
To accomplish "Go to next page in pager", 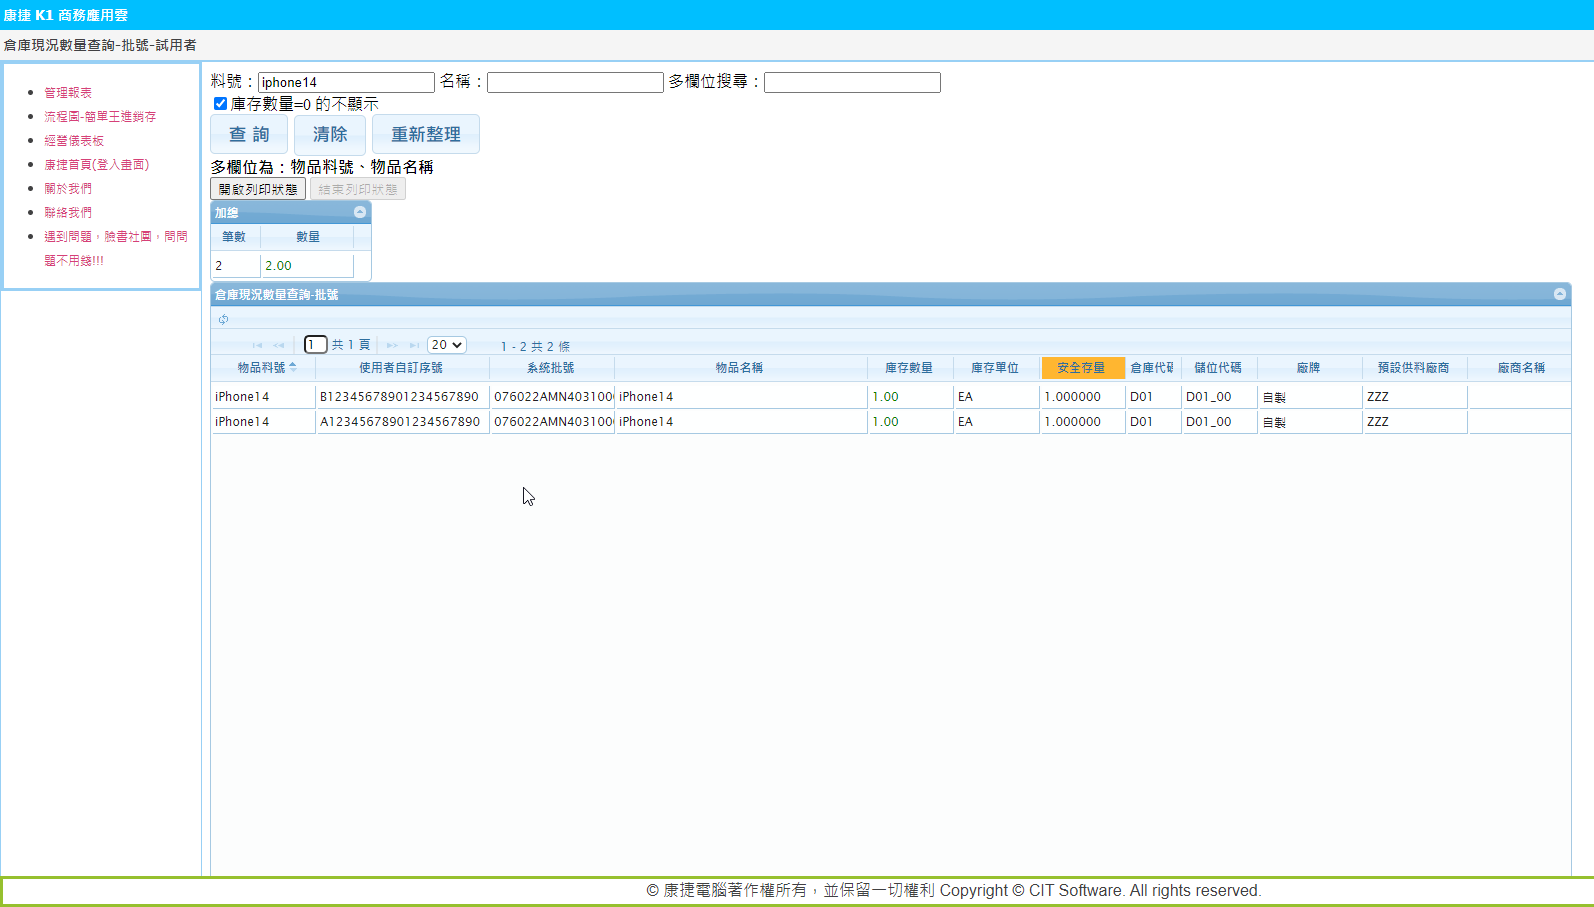I will pos(392,345).
